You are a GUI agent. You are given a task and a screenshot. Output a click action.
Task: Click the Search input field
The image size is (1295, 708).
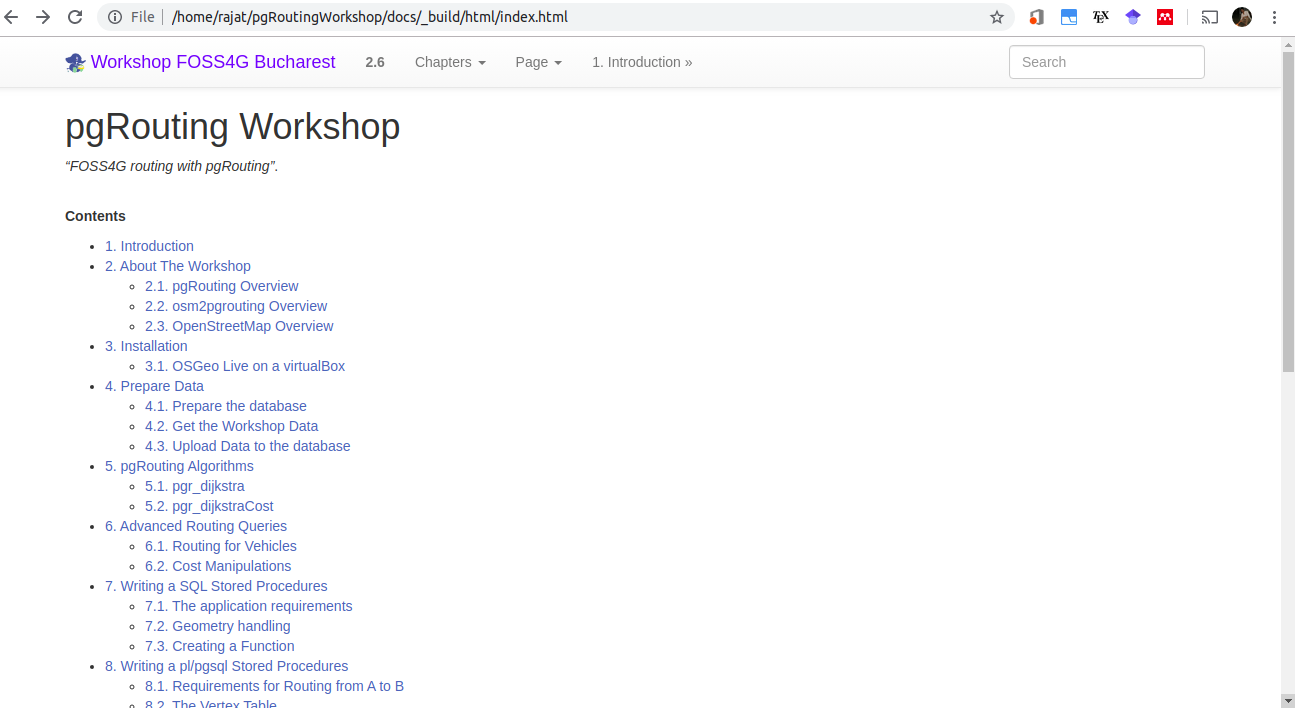coord(1106,61)
